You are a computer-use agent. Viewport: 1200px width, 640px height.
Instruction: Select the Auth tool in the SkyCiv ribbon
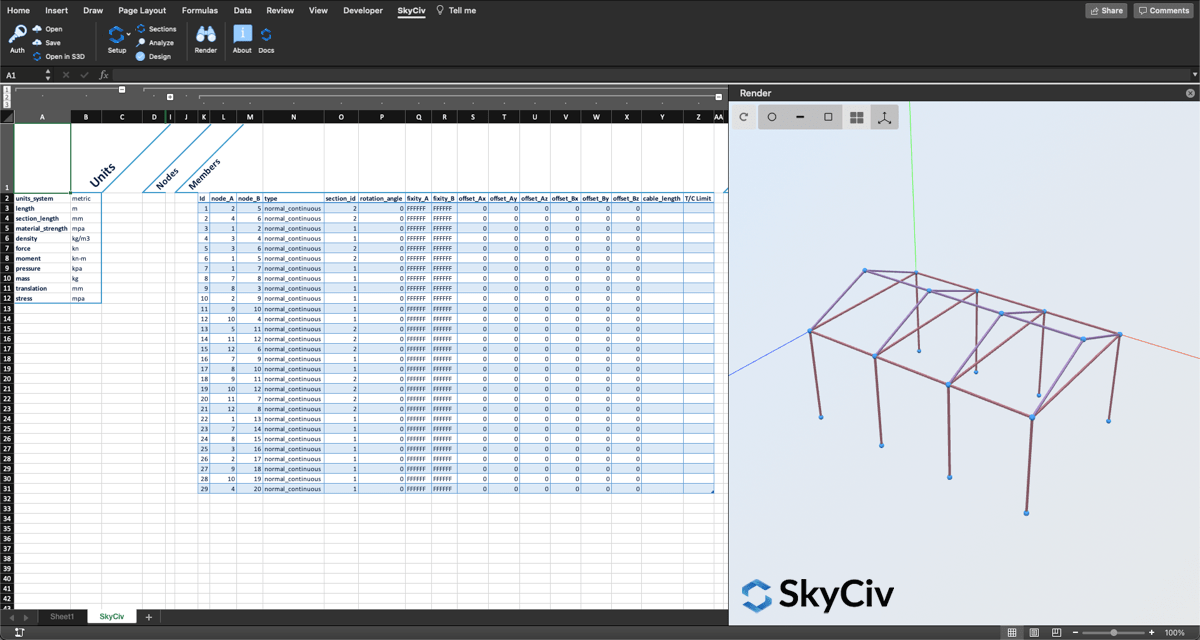tap(16, 36)
